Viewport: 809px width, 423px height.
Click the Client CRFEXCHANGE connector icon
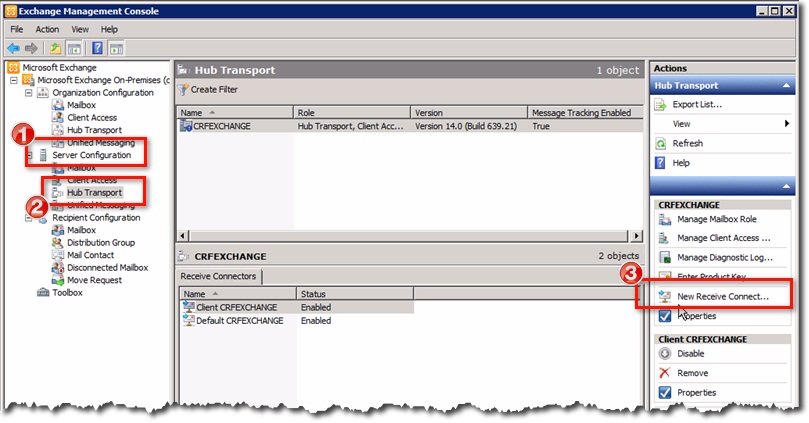(x=189, y=307)
